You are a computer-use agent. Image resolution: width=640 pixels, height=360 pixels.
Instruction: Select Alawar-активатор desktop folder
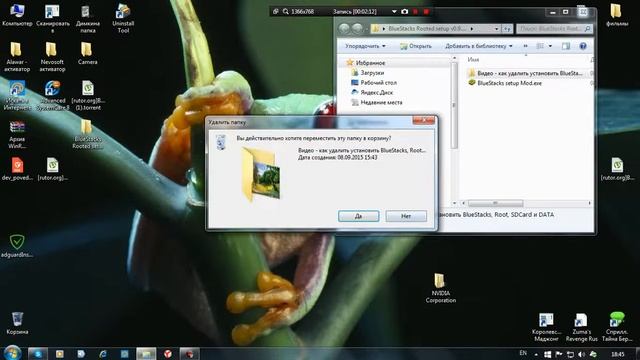(x=17, y=57)
